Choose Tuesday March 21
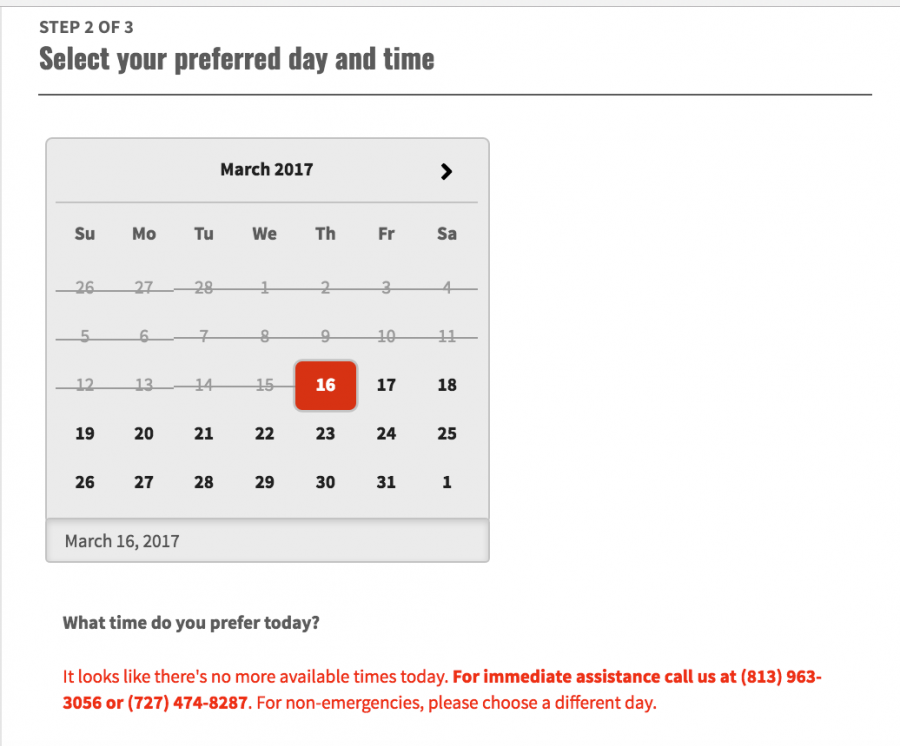The height and width of the screenshot is (746, 900). tap(204, 433)
